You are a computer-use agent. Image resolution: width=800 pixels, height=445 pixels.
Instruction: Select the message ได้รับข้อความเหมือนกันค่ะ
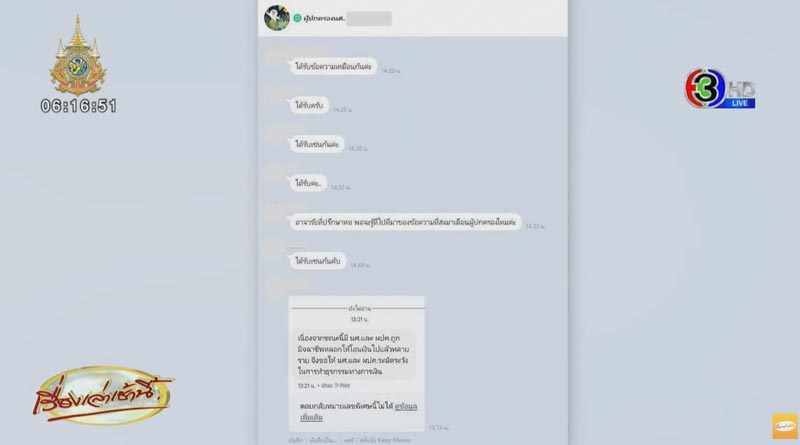[334, 66]
